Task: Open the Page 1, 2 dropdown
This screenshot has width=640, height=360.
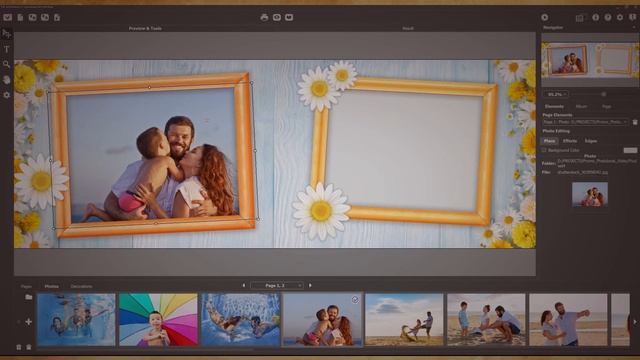Action: [x=277, y=285]
